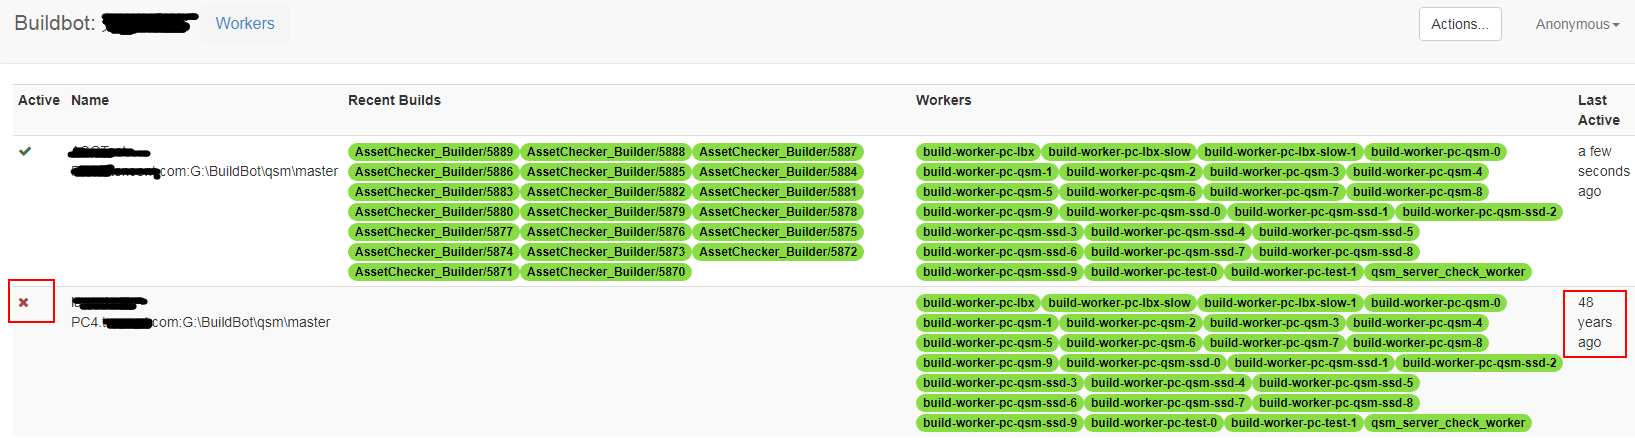Open build-worker-pc-qsm-0 in the PC4 master row
Screen dimensions: 1635x448
pyautogui.click(x=1436, y=303)
